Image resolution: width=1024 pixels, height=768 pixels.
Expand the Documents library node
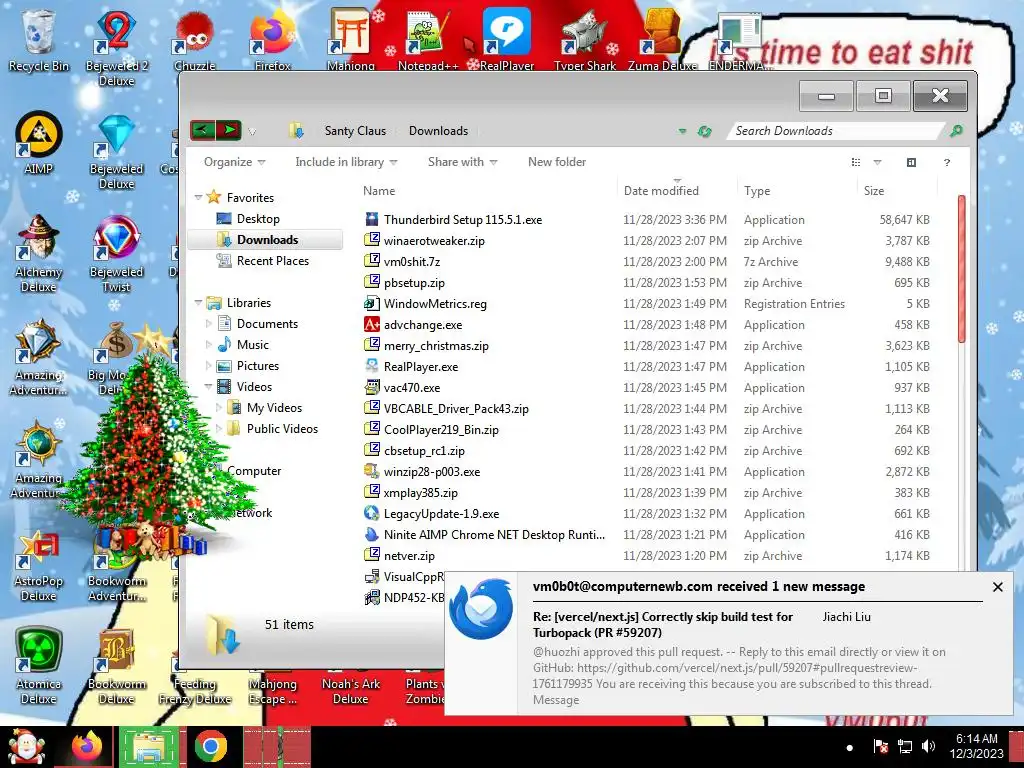coord(209,323)
